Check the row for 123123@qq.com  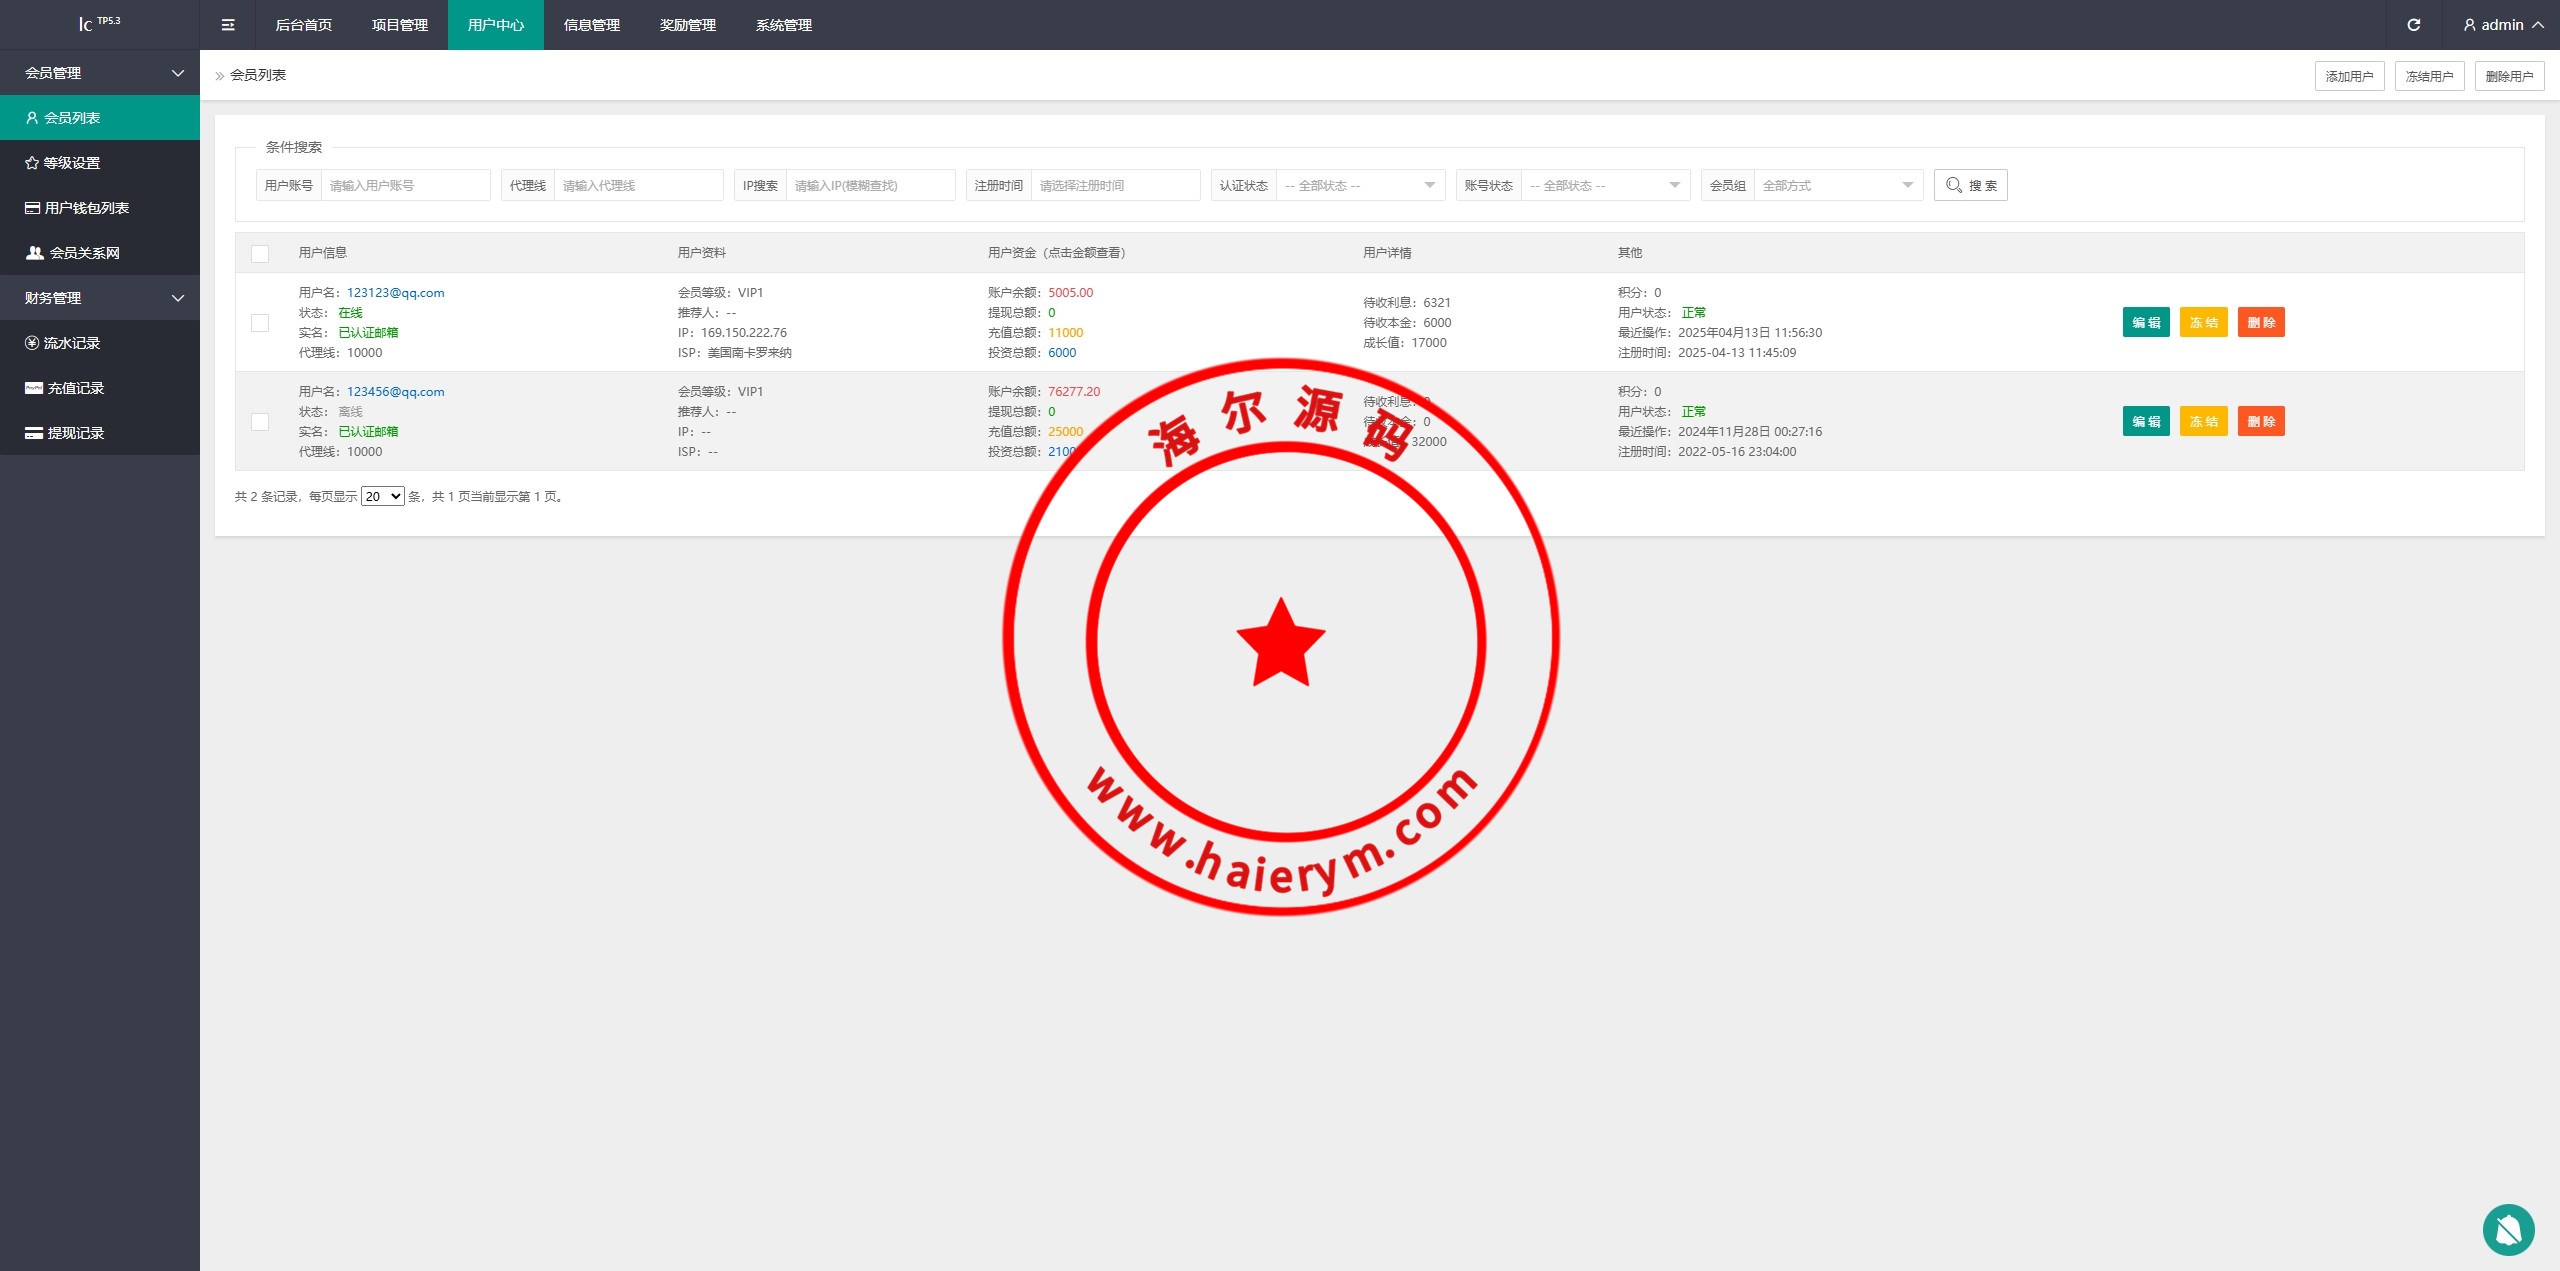(260, 323)
